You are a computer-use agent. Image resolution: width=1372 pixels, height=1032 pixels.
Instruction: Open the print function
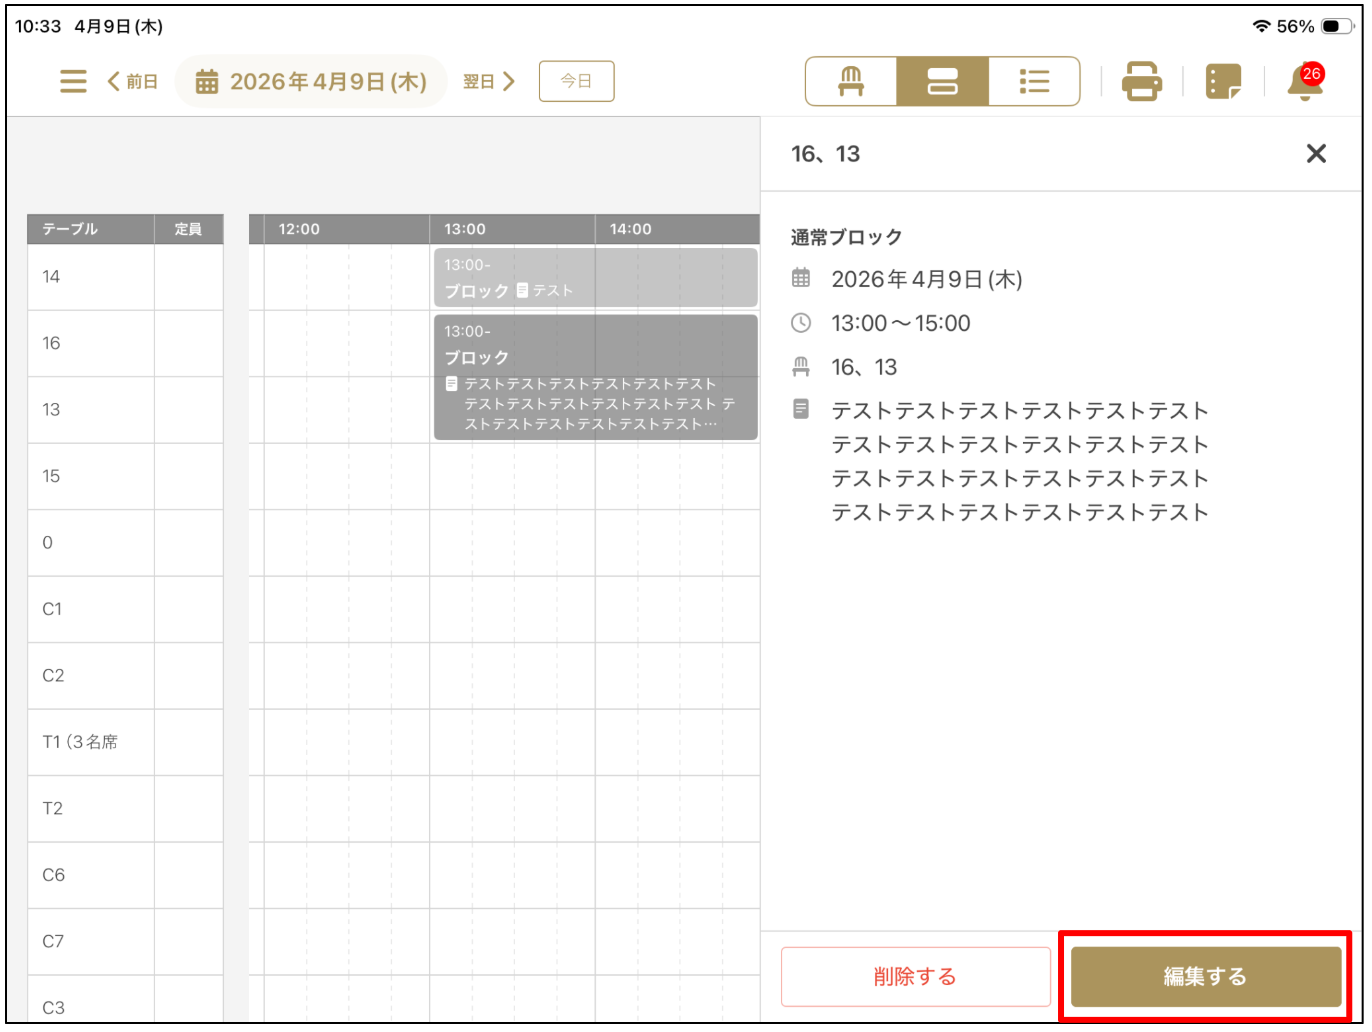coord(1141,81)
